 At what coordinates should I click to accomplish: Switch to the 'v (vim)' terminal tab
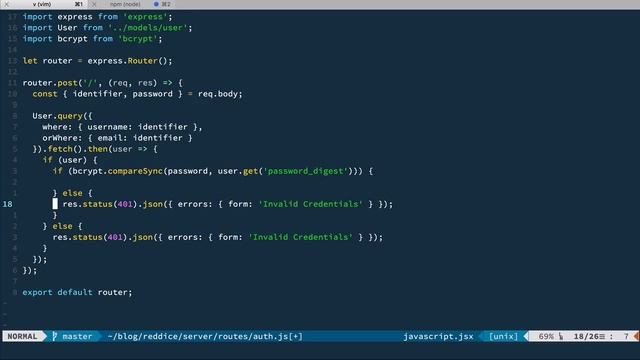pos(42,4)
